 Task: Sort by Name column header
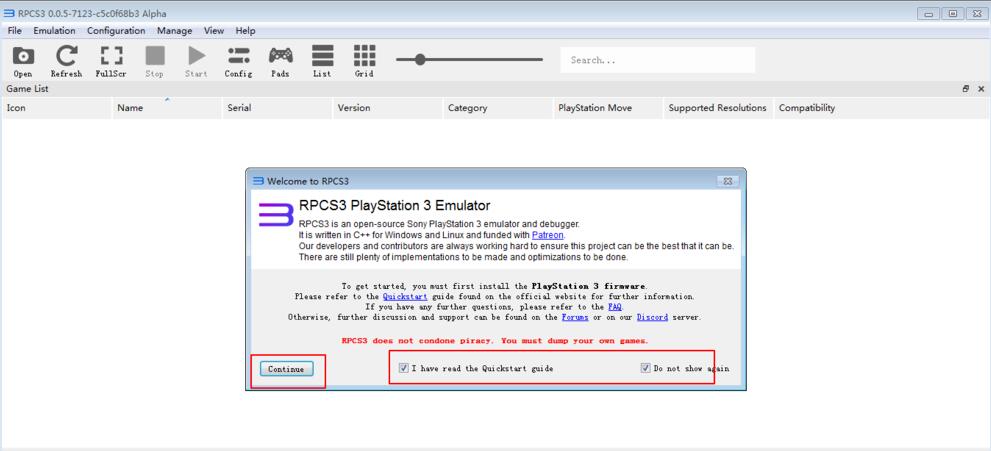click(x=168, y=108)
